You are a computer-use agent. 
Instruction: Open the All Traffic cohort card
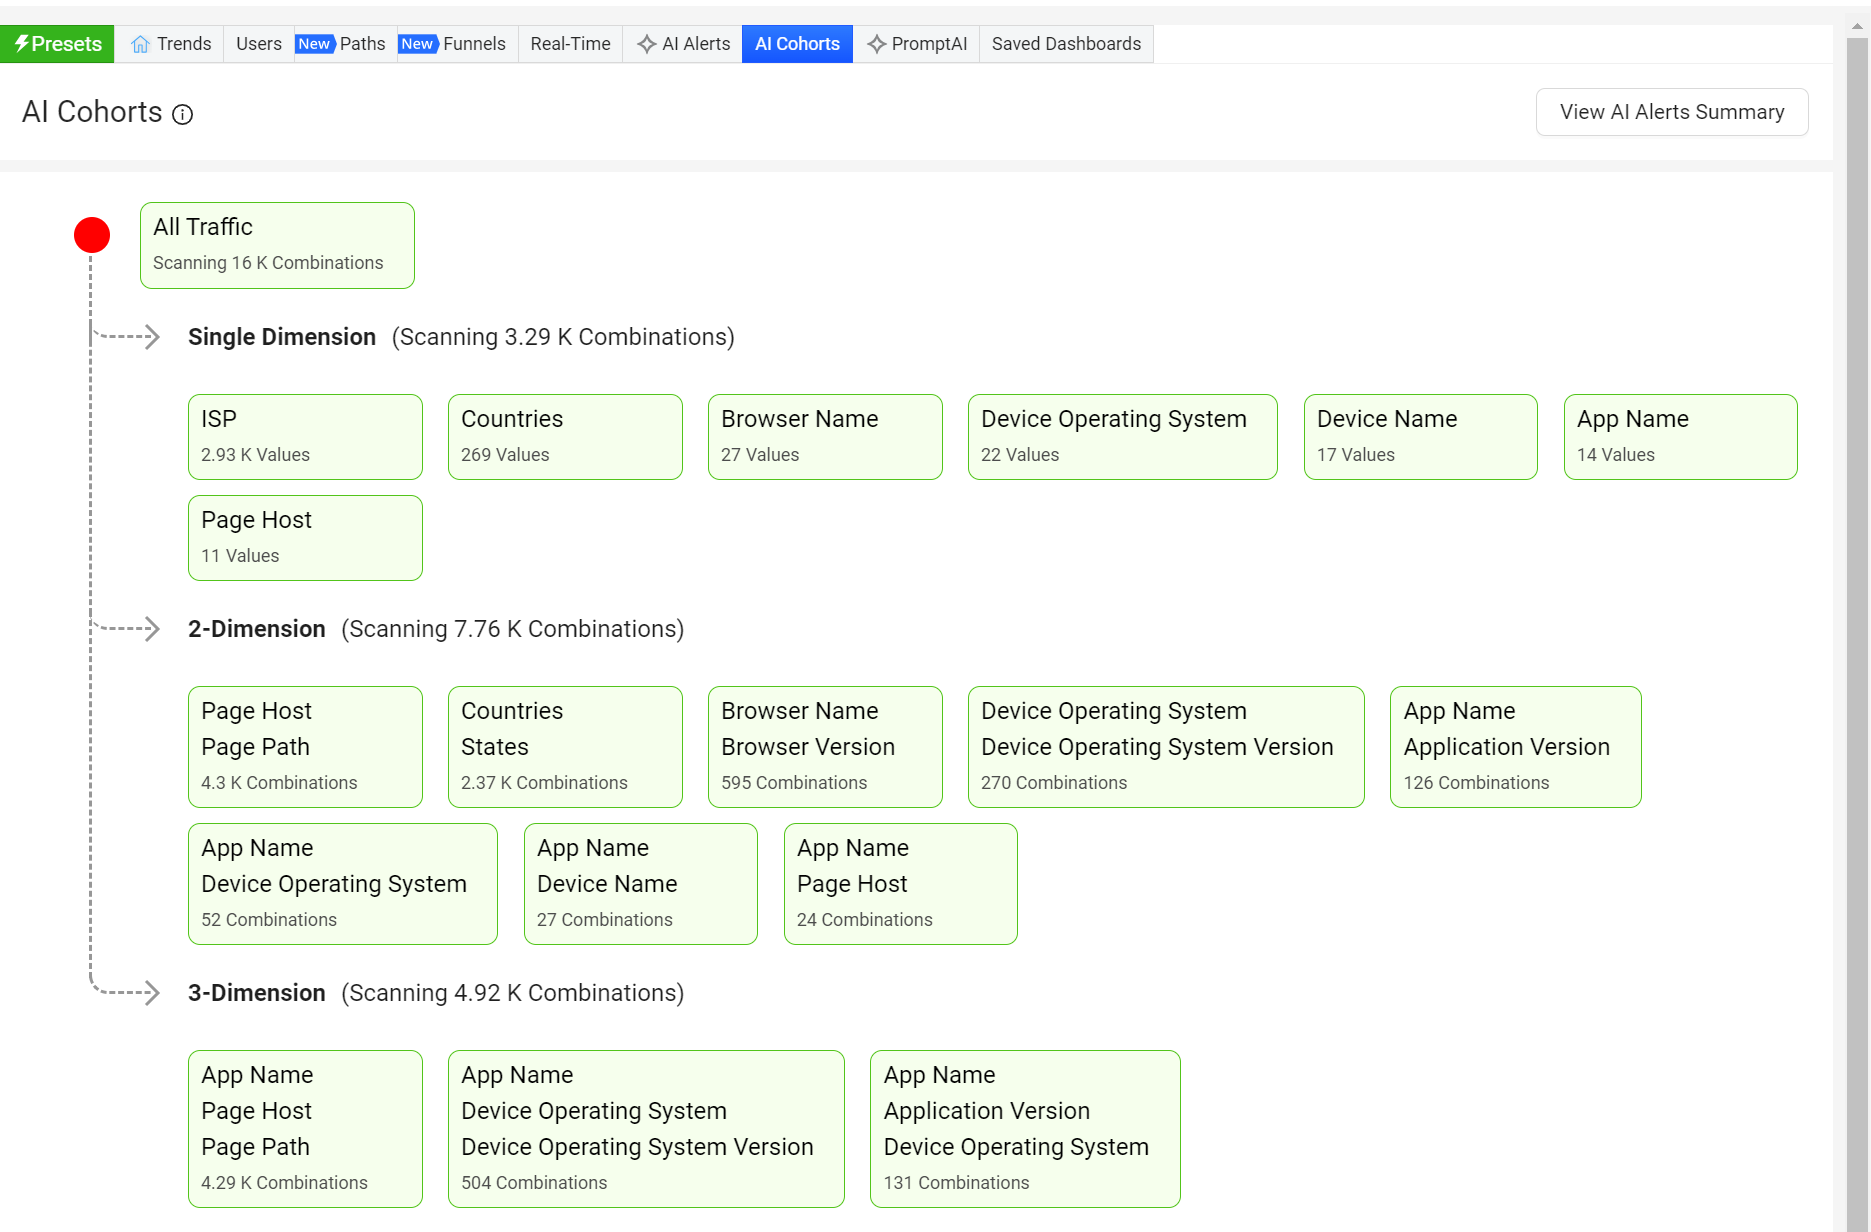(277, 245)
